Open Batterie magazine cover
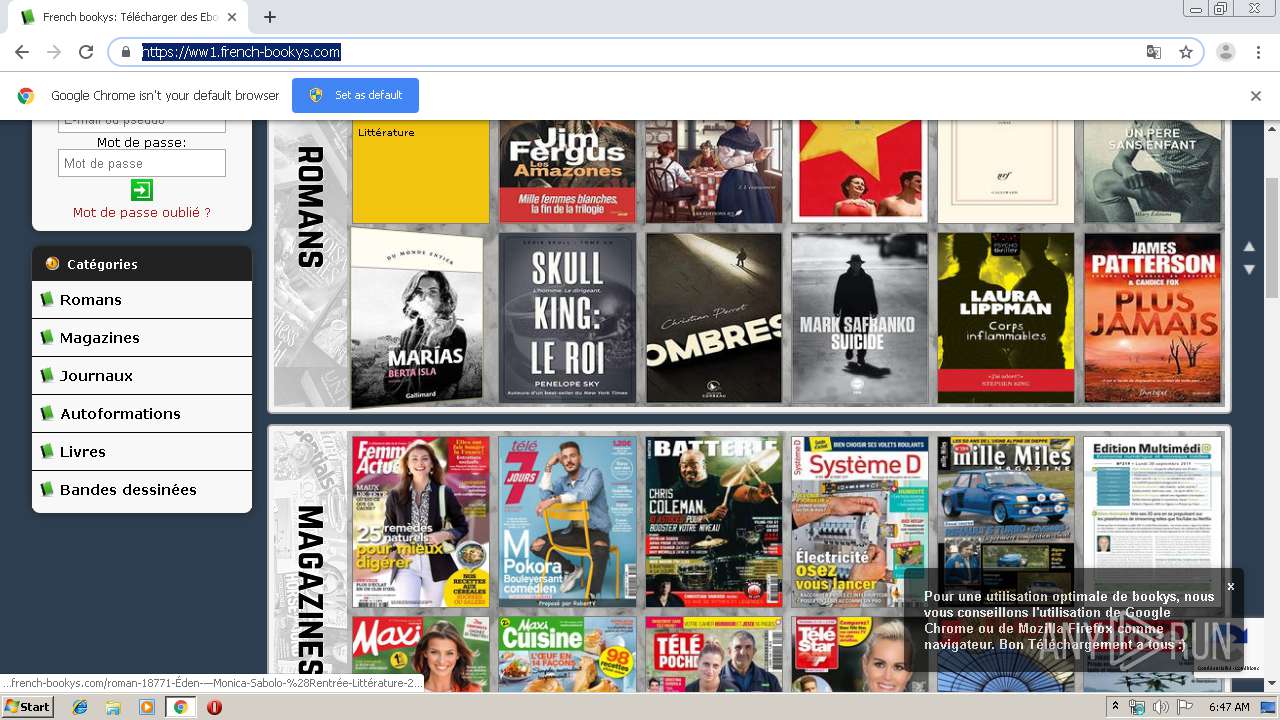This screenshot has height=720, width=1280. pos(714,521)
